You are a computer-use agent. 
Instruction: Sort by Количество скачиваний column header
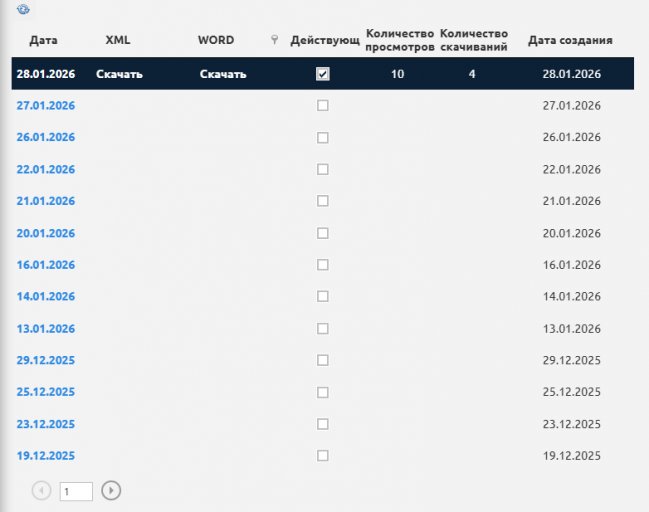tap(474, 40)
